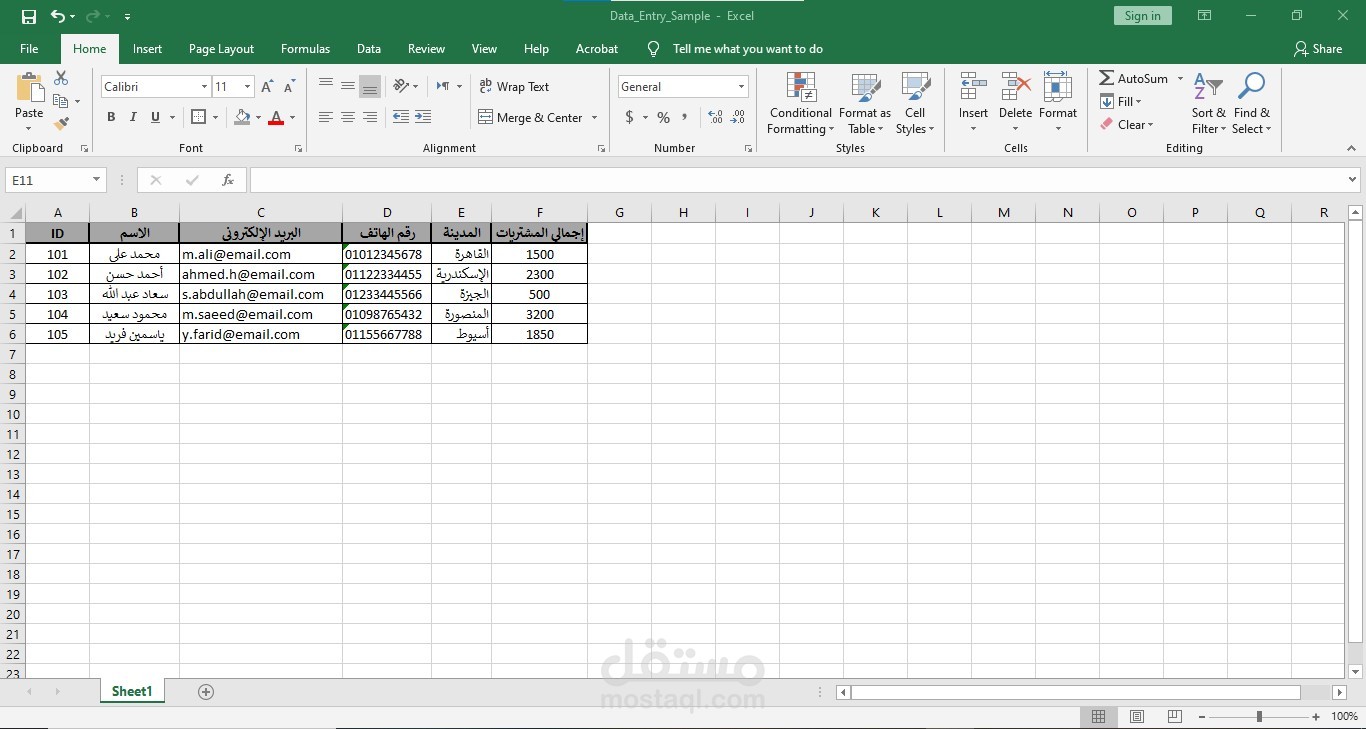Toggle Underline formatting
The image size is (1366, 729).
tap(155, 117)
